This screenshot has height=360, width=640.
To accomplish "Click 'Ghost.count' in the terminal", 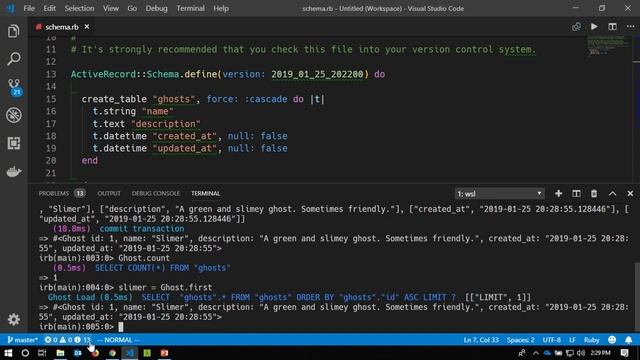I will pos(144,258).
